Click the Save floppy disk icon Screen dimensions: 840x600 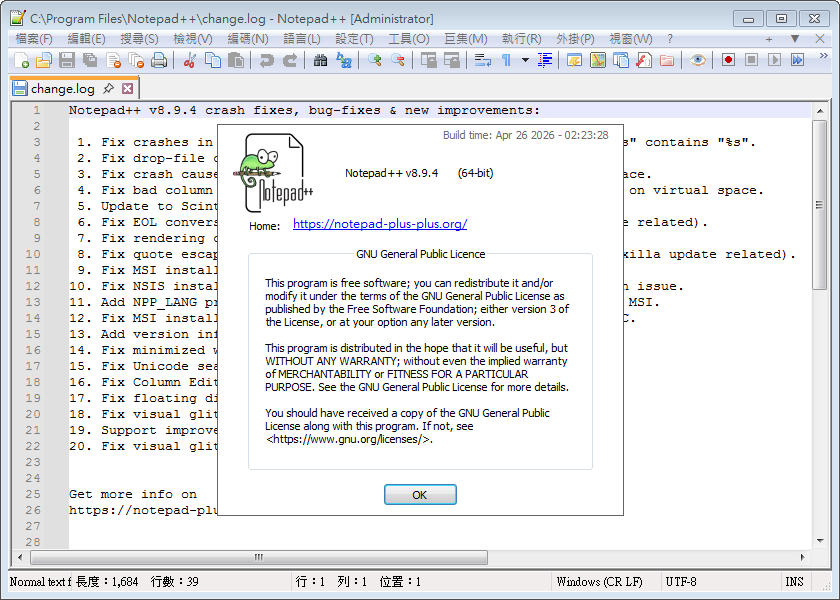pos(67,60)
